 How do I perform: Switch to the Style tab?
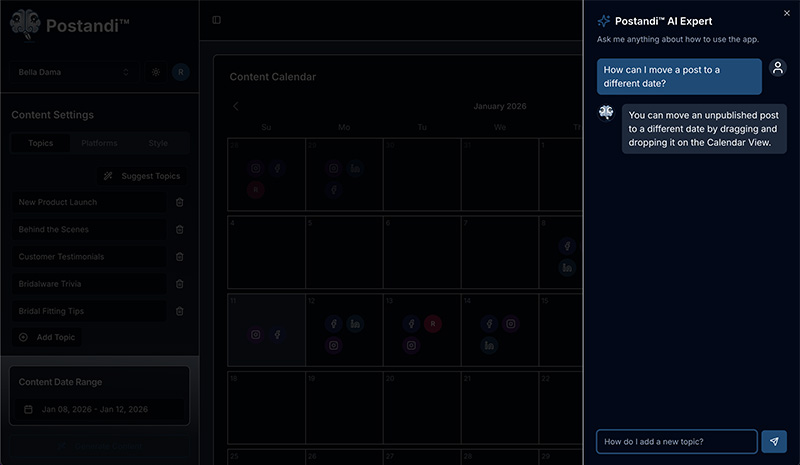pos(158,143)
